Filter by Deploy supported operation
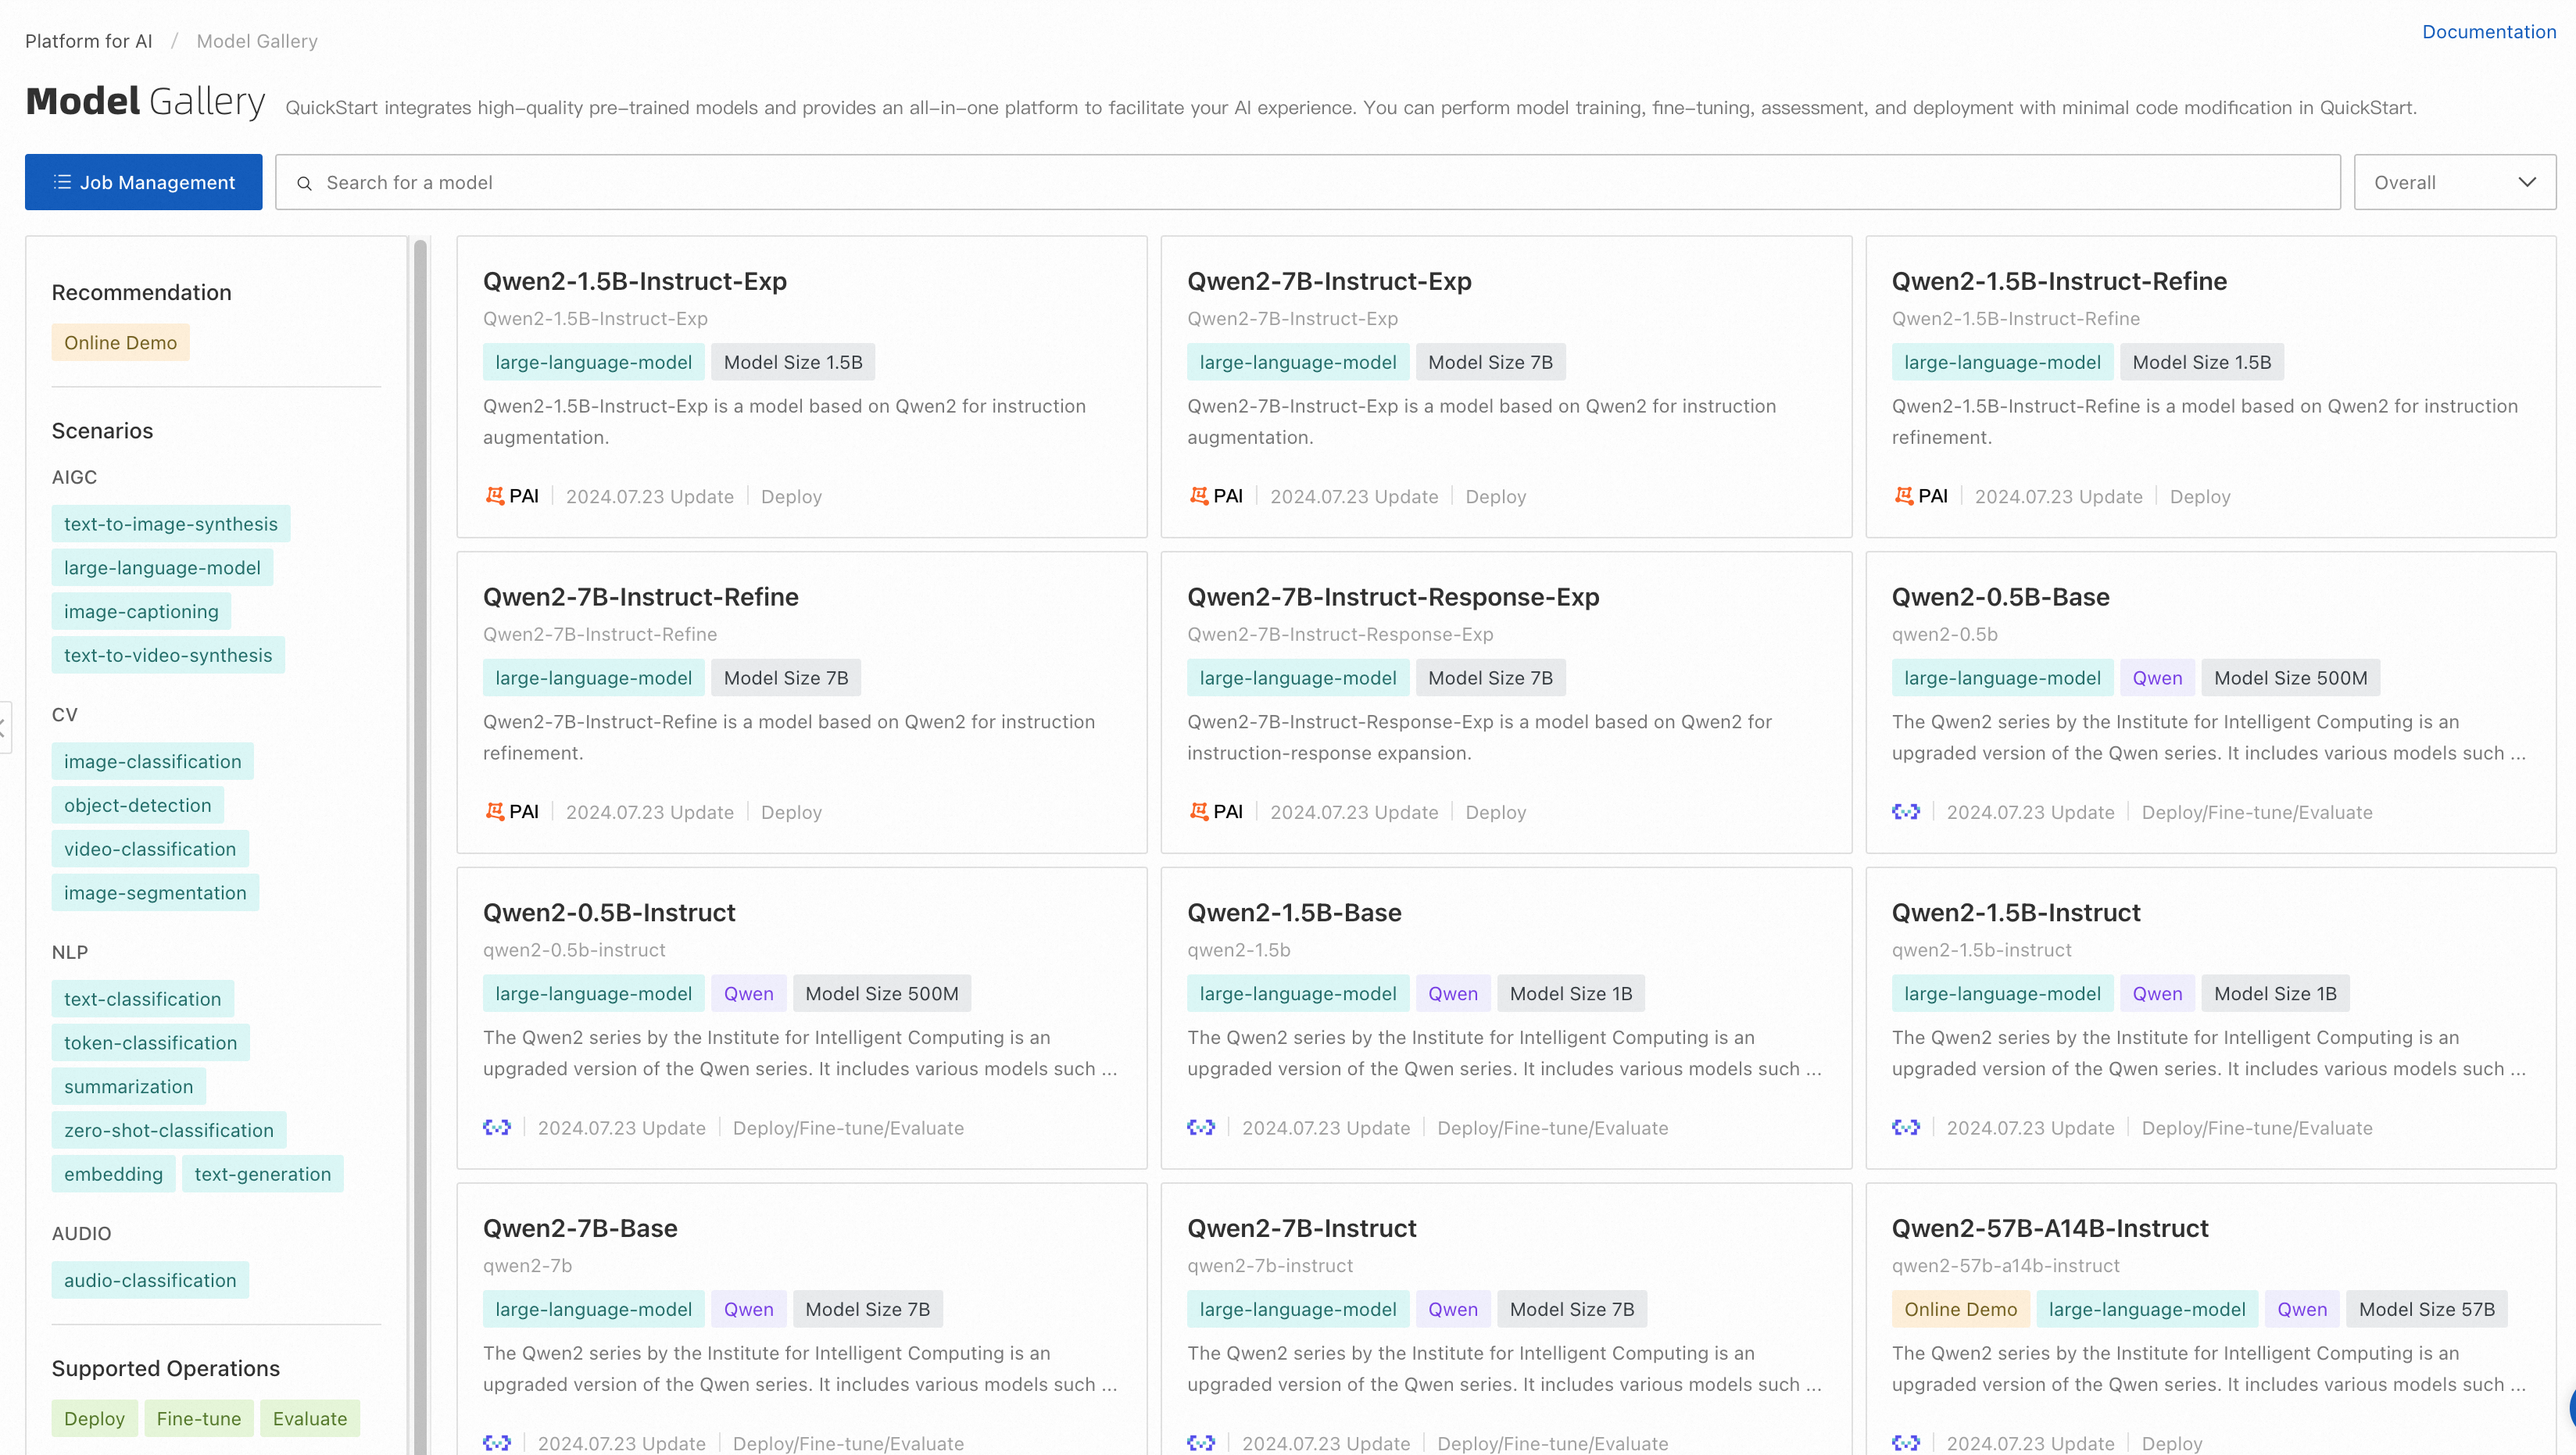This screenshot has width=2576, height=1455. click(x=95, y=1419)
